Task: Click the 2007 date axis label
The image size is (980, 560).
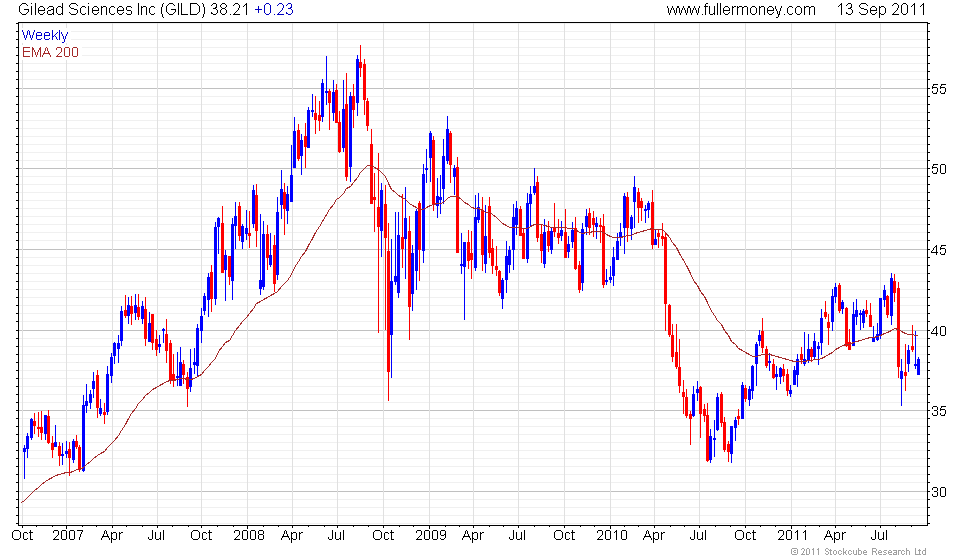Action: click(x=68, y=536)
